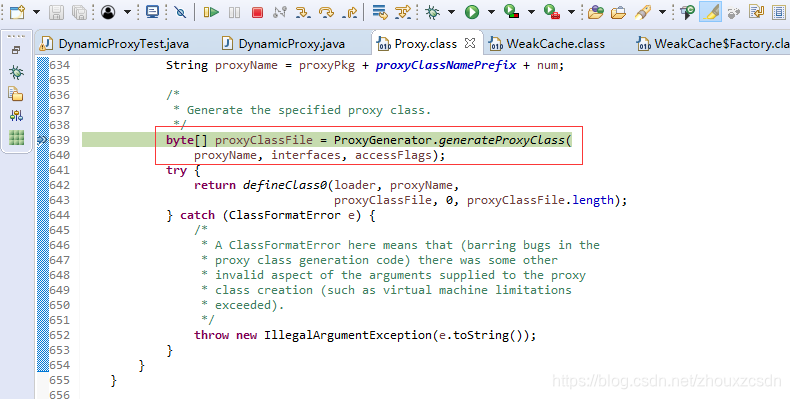
Task: Click the comment 'Generate the specified proxy class.'
Action: coord(309,110)
